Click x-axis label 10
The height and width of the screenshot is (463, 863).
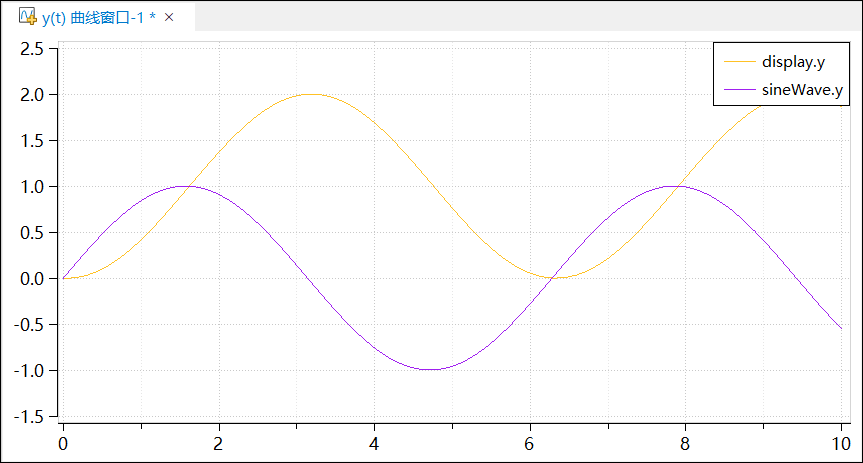point(841,444)
